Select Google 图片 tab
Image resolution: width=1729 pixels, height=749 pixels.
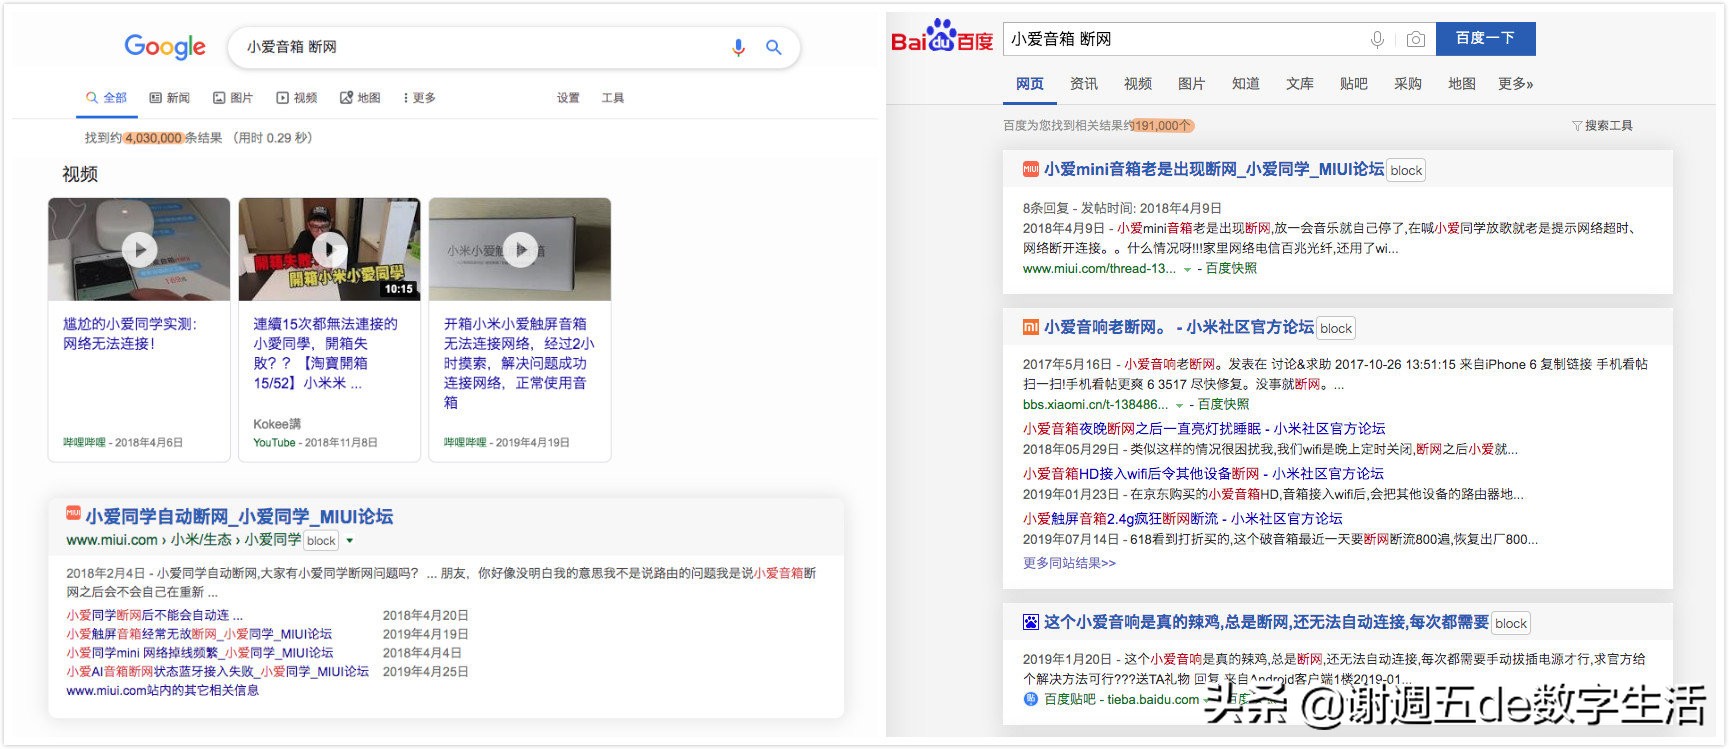pos(232,98)
